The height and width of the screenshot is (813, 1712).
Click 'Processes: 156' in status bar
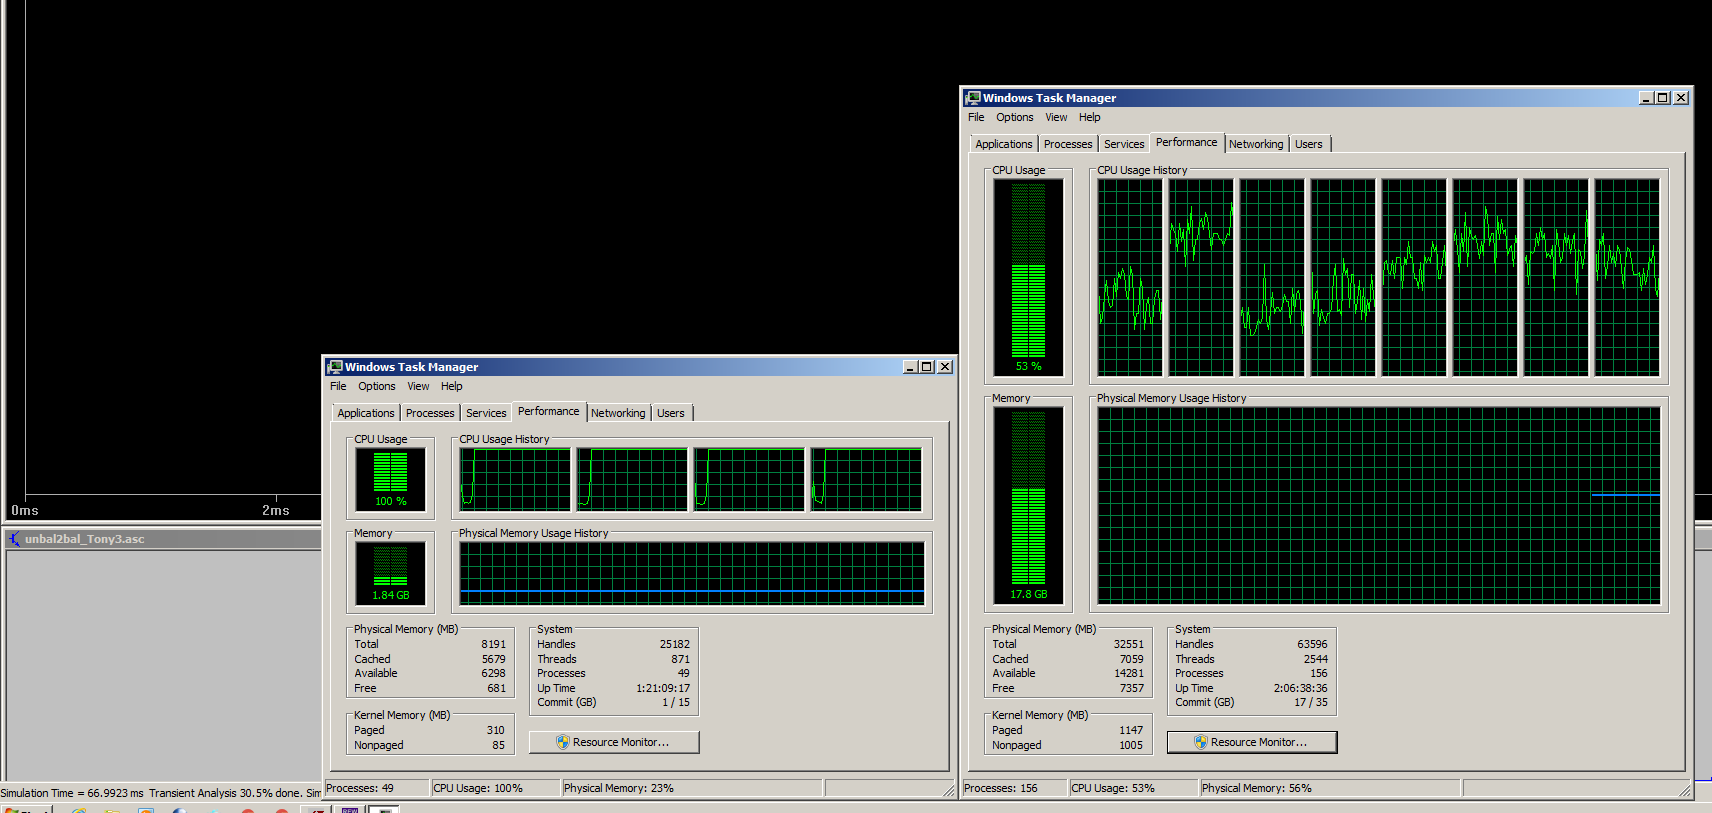pos(1001,788)
